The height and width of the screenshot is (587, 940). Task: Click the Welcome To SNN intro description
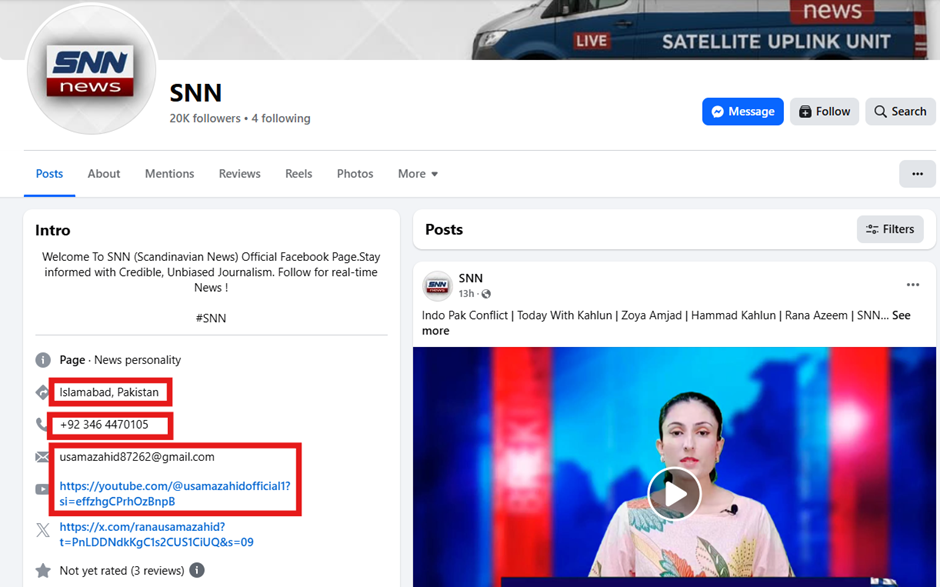[x=211, y=272]
